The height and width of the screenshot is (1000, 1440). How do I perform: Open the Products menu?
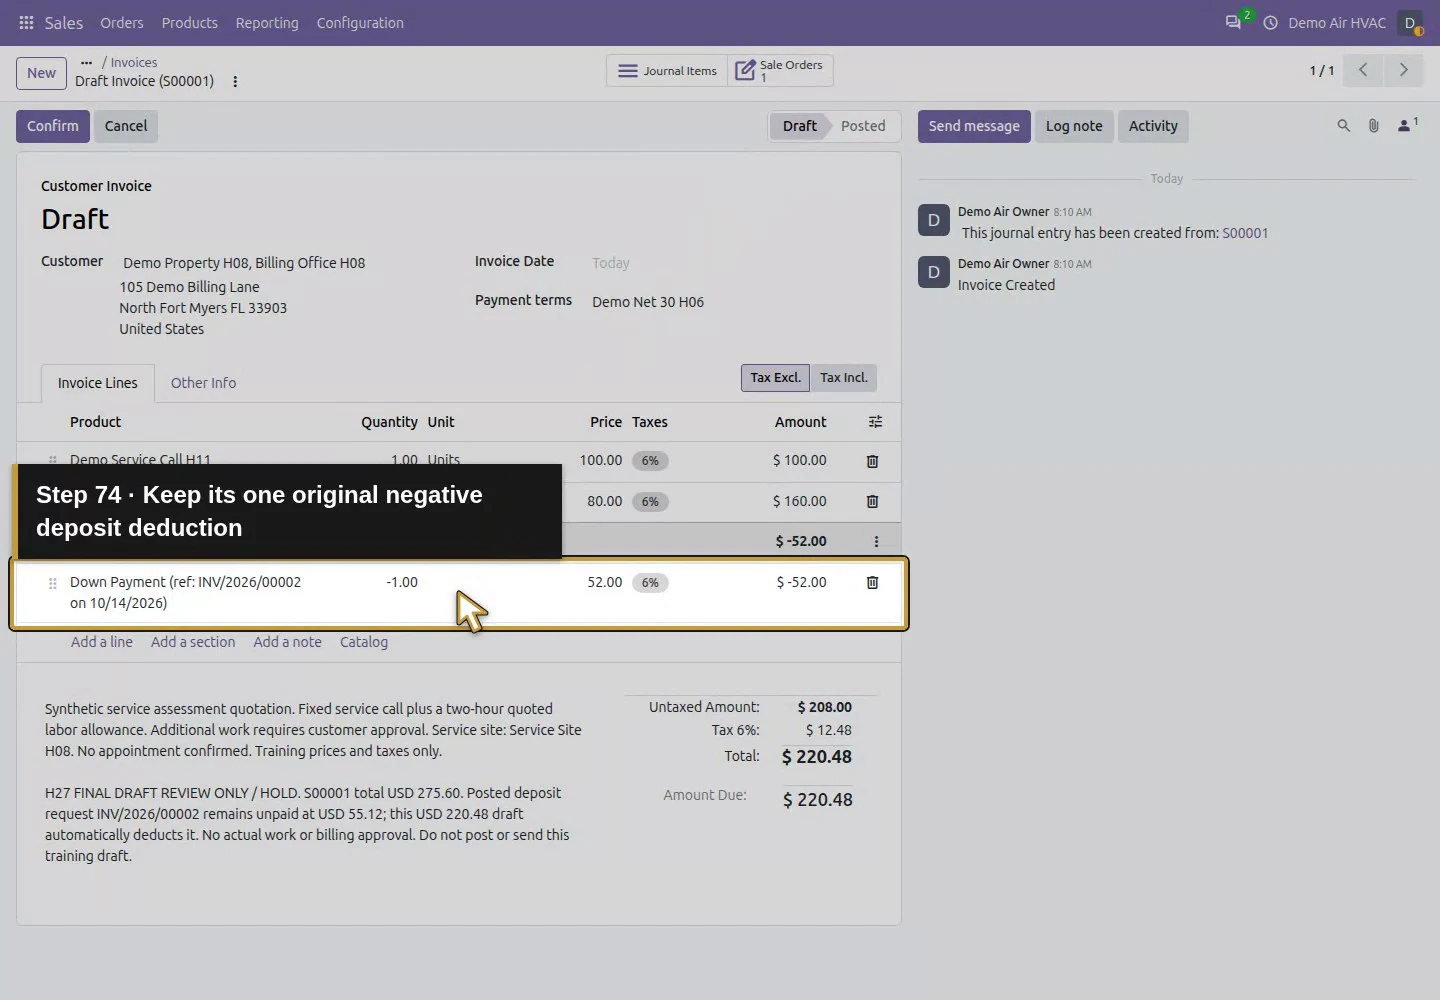[190, 23]
